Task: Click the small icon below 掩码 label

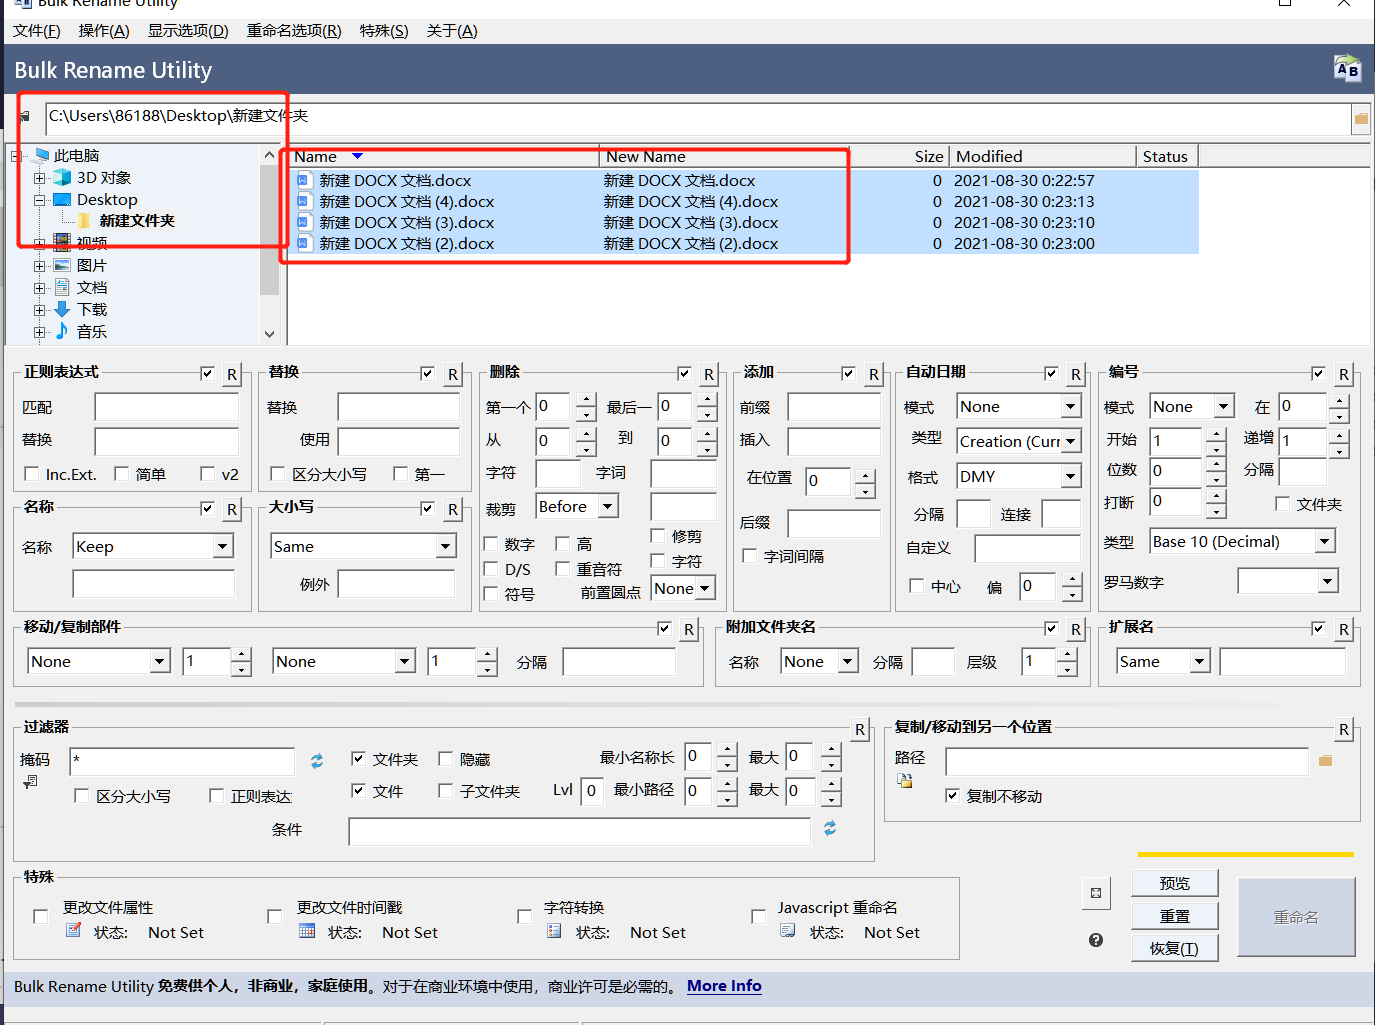Action: (x=30, y=782)
